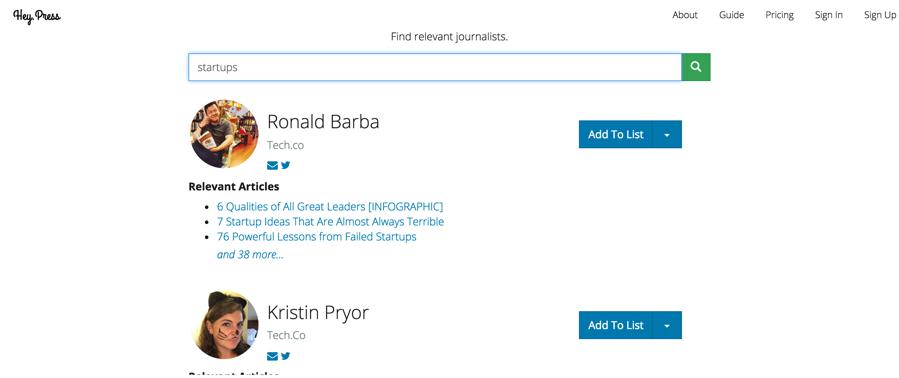Expand dropdown arrow beside Kristin Pryor's Add To List
899x378 pixels.
[x=667, y=325]
